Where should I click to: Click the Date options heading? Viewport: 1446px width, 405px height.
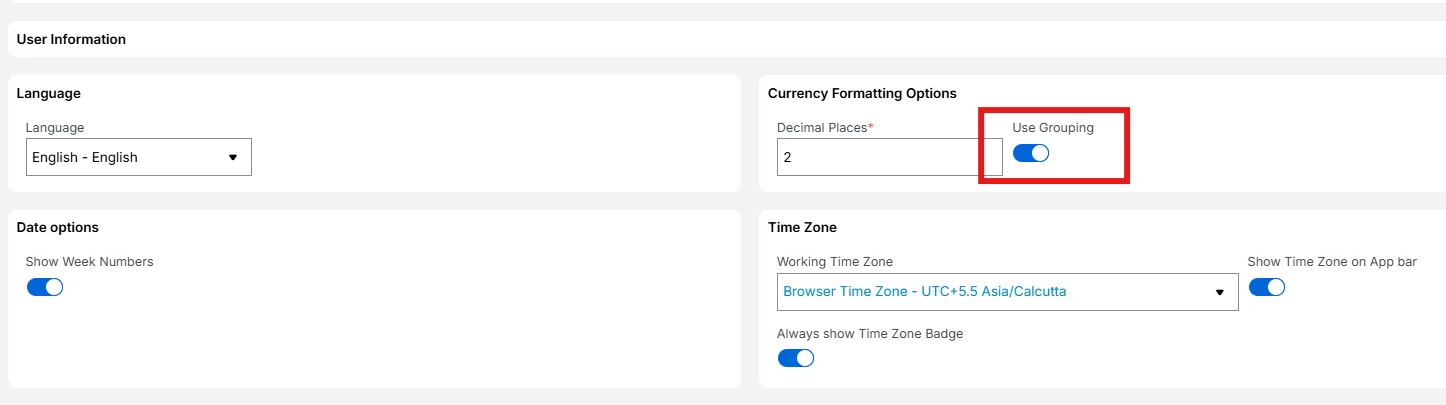(x=57, y=228)
